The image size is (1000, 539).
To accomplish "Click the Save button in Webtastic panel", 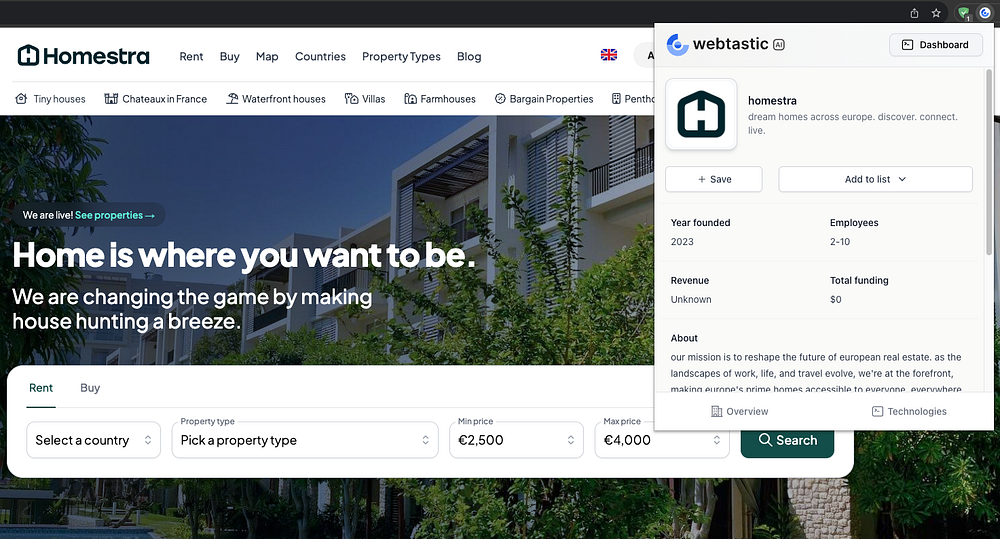I will point(714,179).
